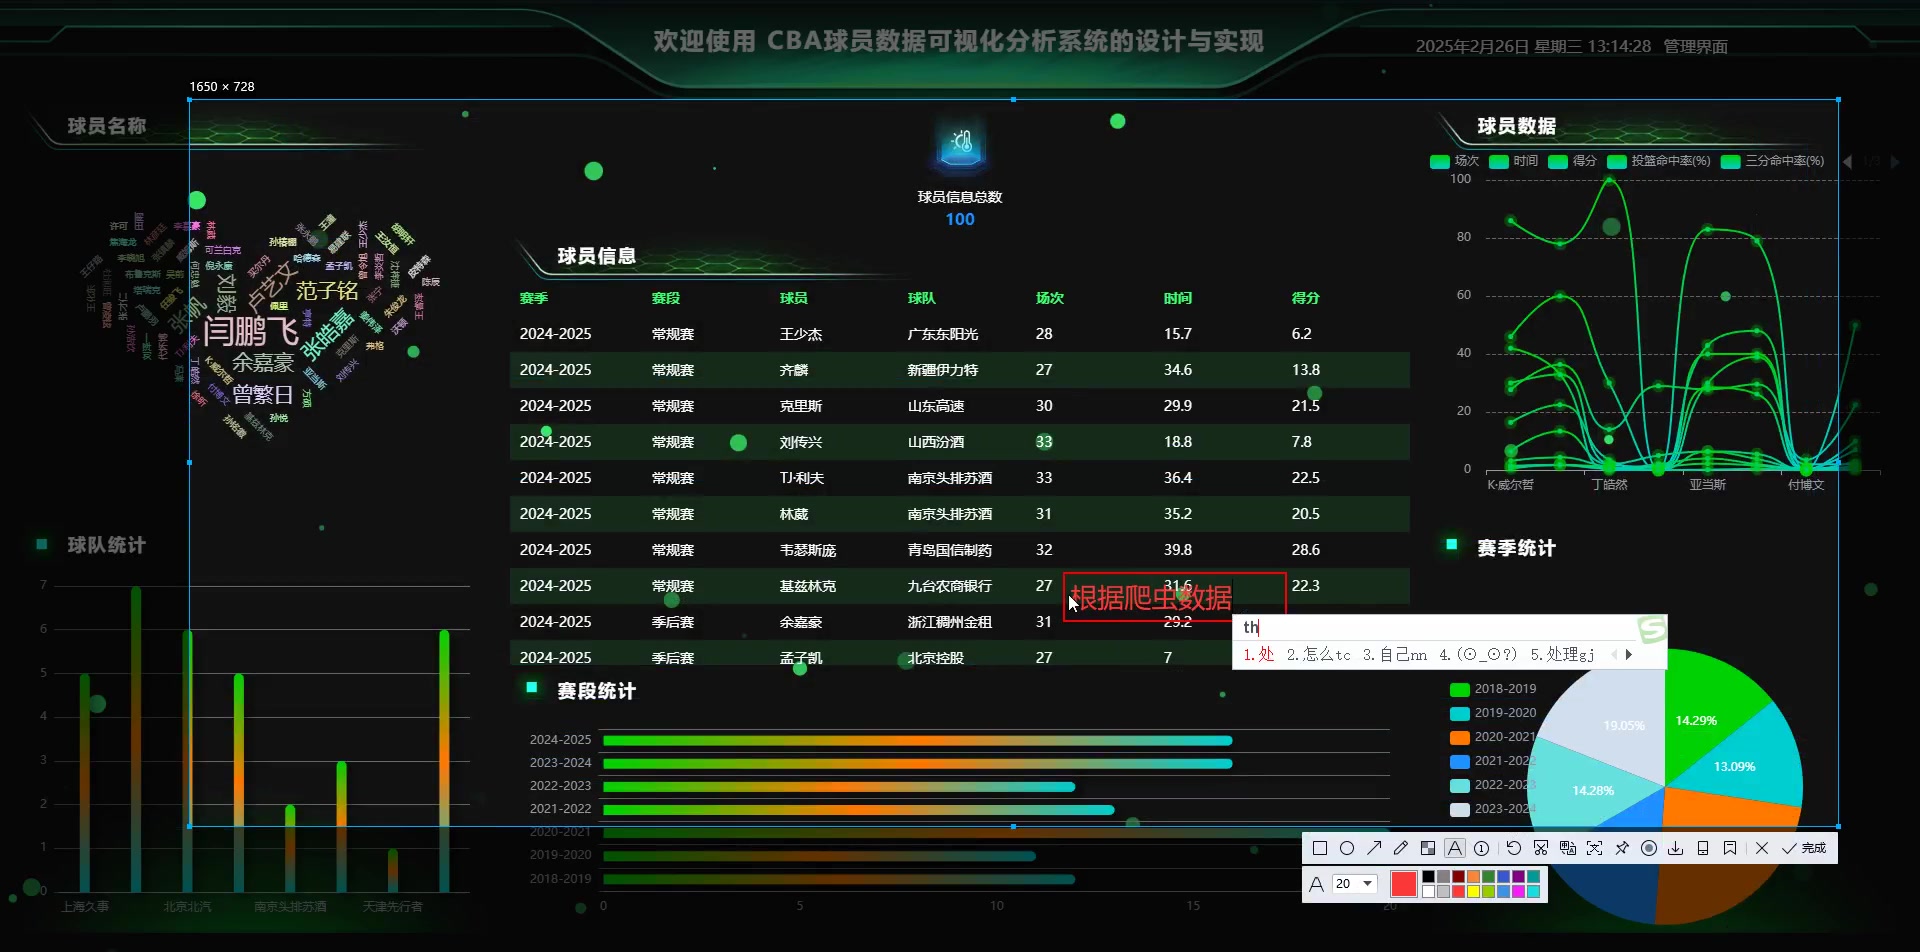The width and height of the screenshot is (1920, 952).
Task: Select the ellipse annotation tool
Action: point(1347,848)
